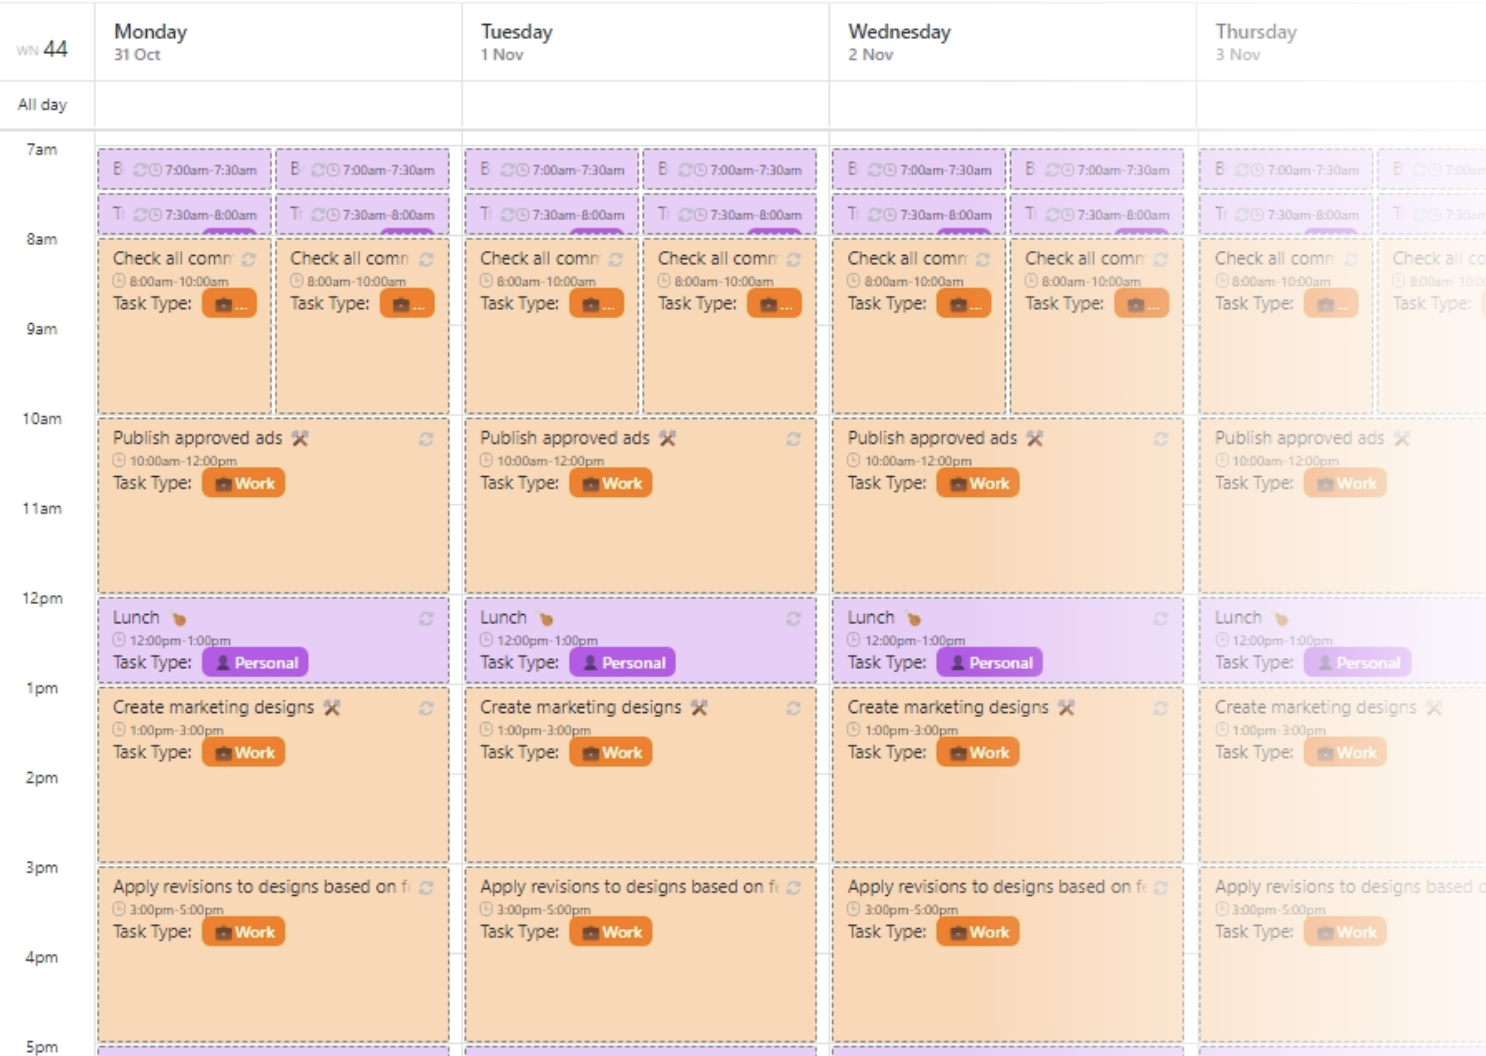The height and width of the screenshot is (1056, 1486).
Task: Click recurring icon on Monday's Lunch event
Action: (426, 619)
